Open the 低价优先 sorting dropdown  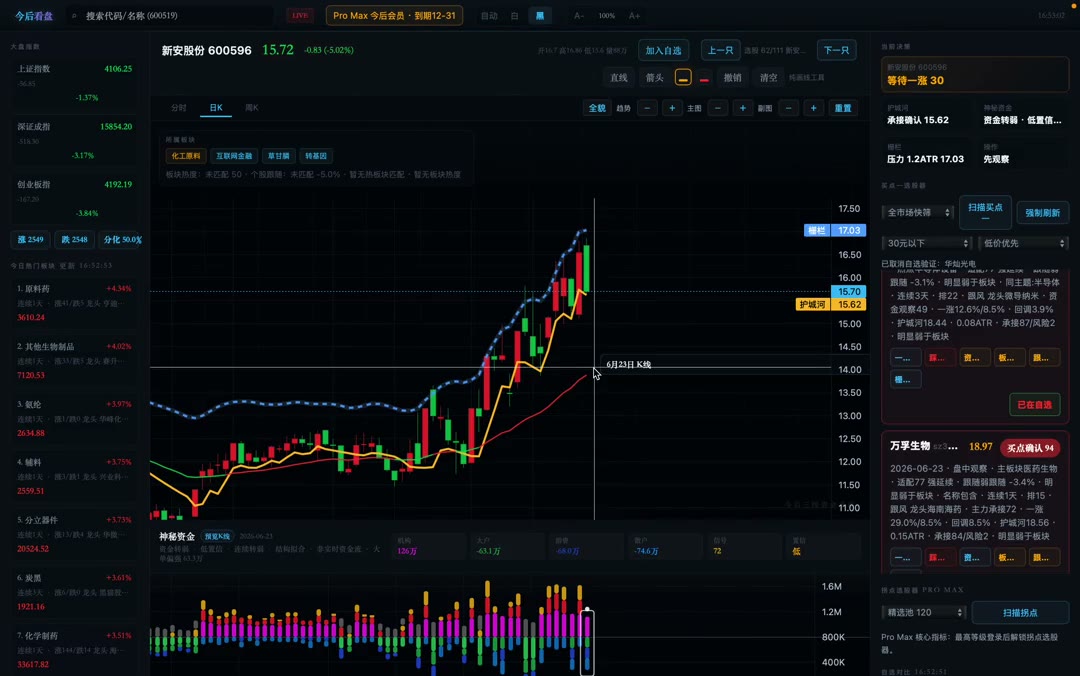point(1024,243)
